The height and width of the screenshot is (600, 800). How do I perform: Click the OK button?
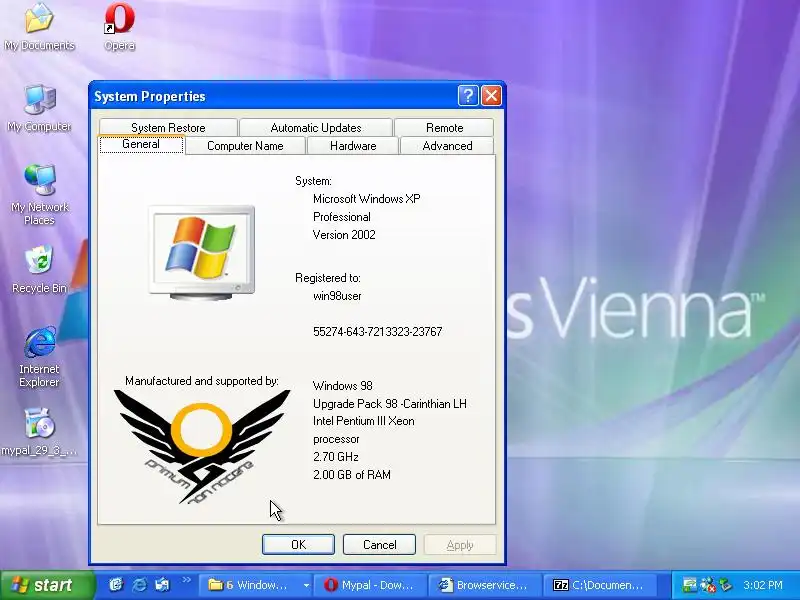point(298,545)
